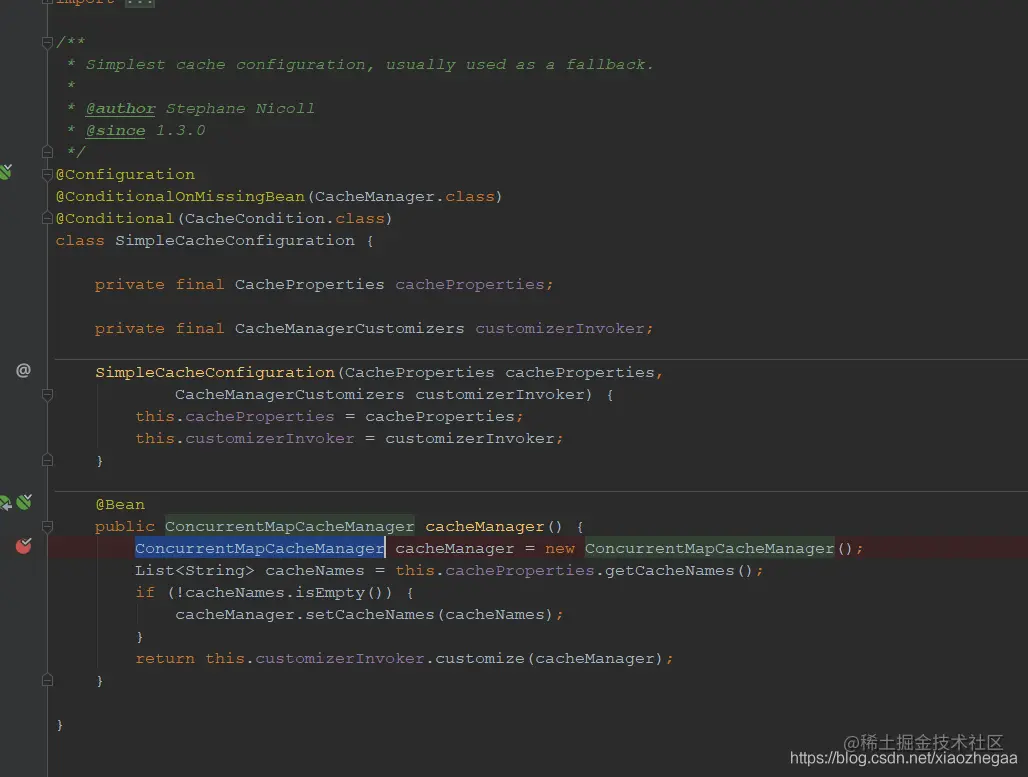The width and height of the screenshot is (1028, 777).
Task: Click the new keyword
Action: [x=560, y=548]
